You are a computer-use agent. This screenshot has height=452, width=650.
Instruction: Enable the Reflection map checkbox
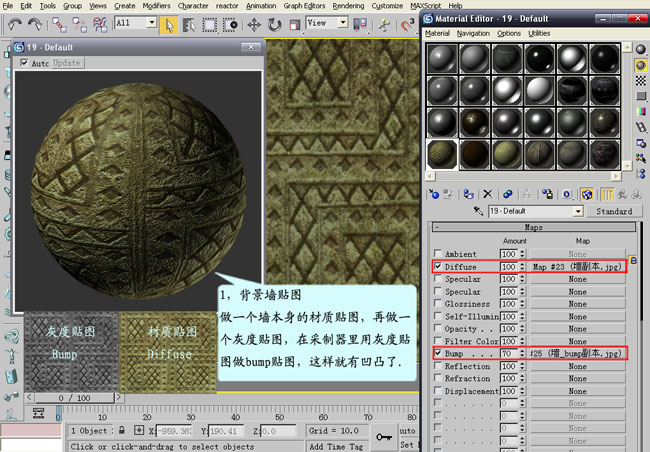[x=438, y=367]
